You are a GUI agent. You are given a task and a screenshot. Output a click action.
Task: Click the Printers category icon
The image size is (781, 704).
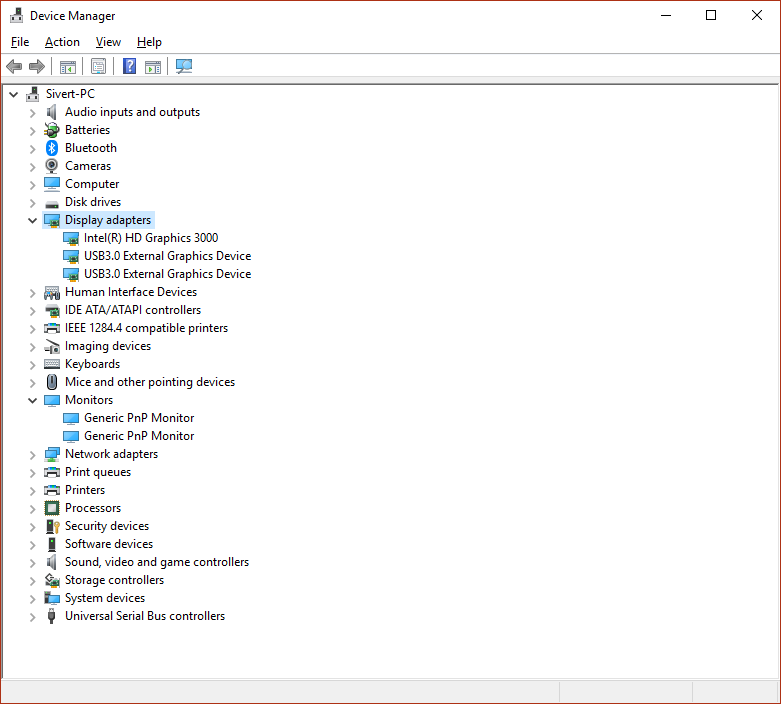pyautogui.click(x=52, y=490)
